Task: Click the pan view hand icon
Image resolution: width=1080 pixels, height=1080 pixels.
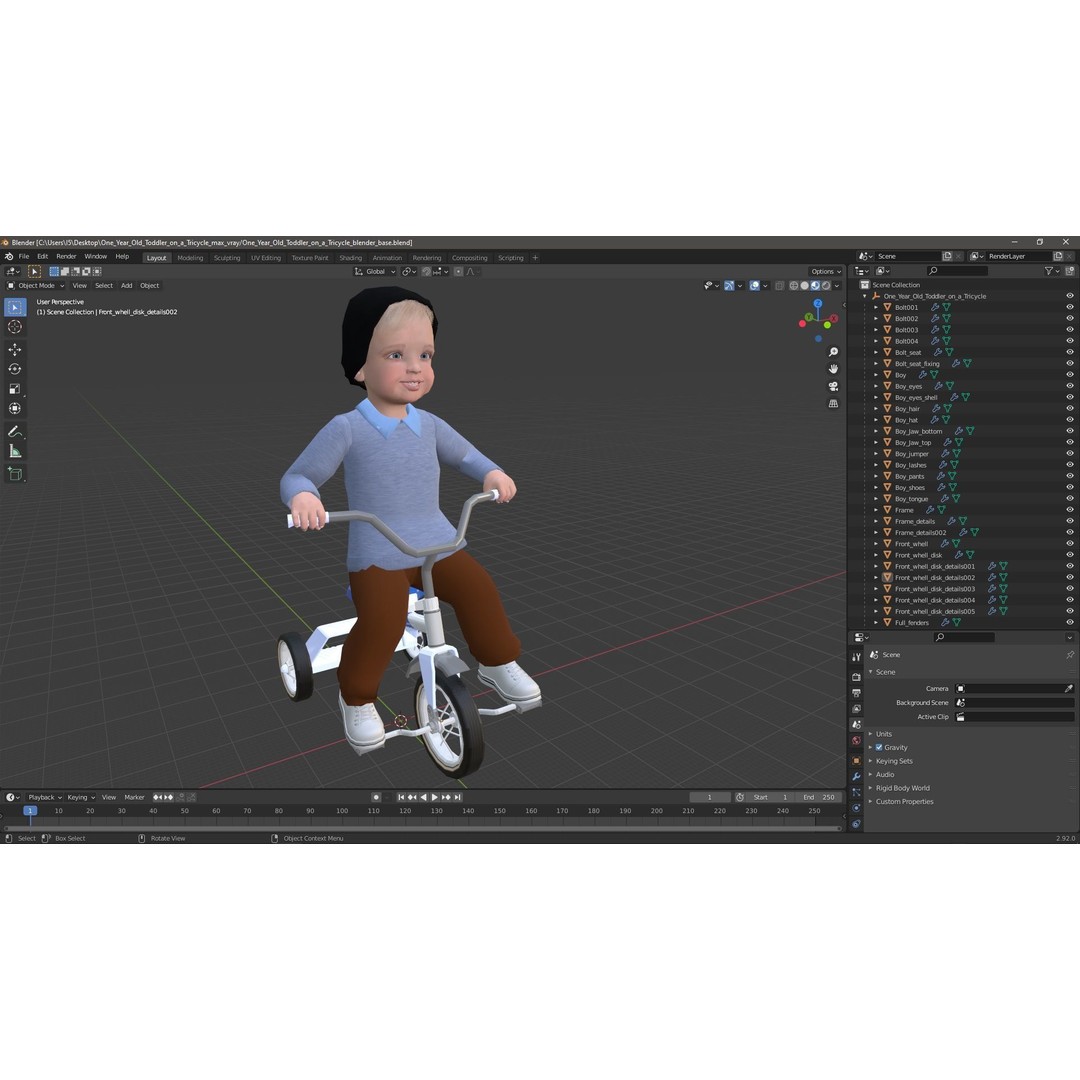Action: pyautogui.click(x=833, y=369)
